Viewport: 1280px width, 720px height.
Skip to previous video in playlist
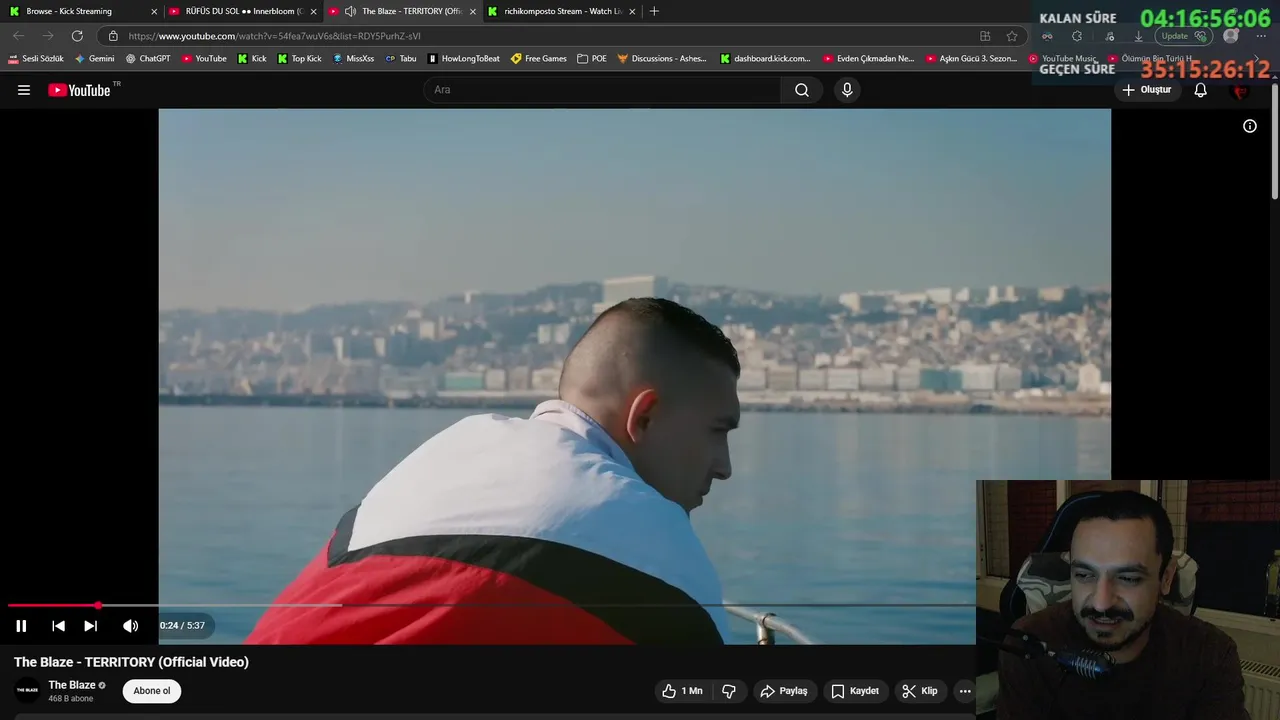point(58,626)
